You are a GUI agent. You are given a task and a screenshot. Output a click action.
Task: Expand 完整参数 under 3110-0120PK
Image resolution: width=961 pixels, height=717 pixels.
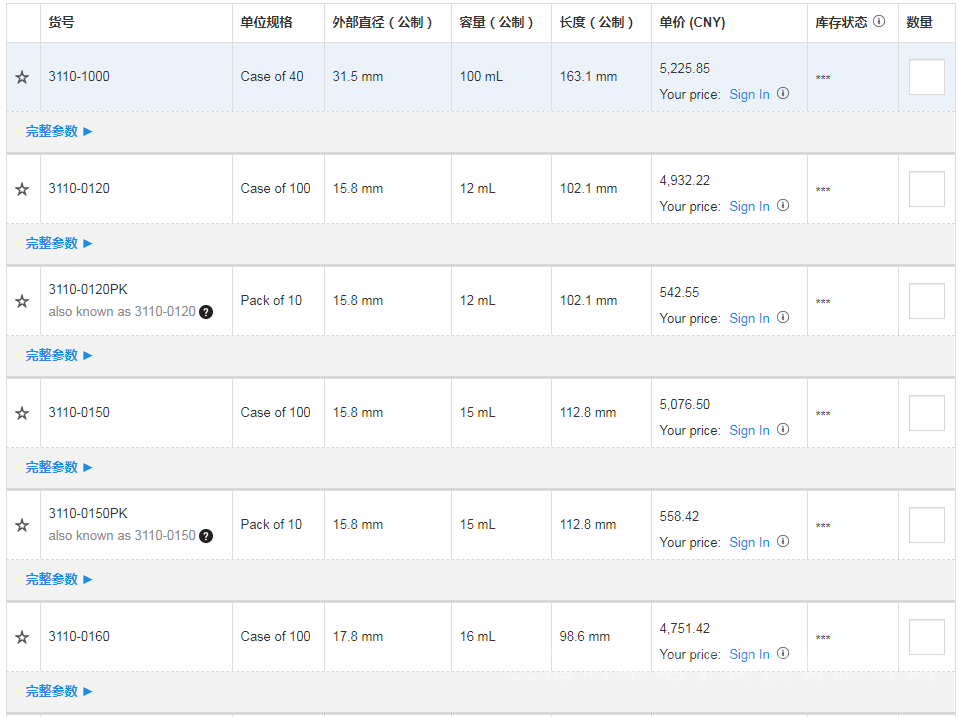(59, 355)
